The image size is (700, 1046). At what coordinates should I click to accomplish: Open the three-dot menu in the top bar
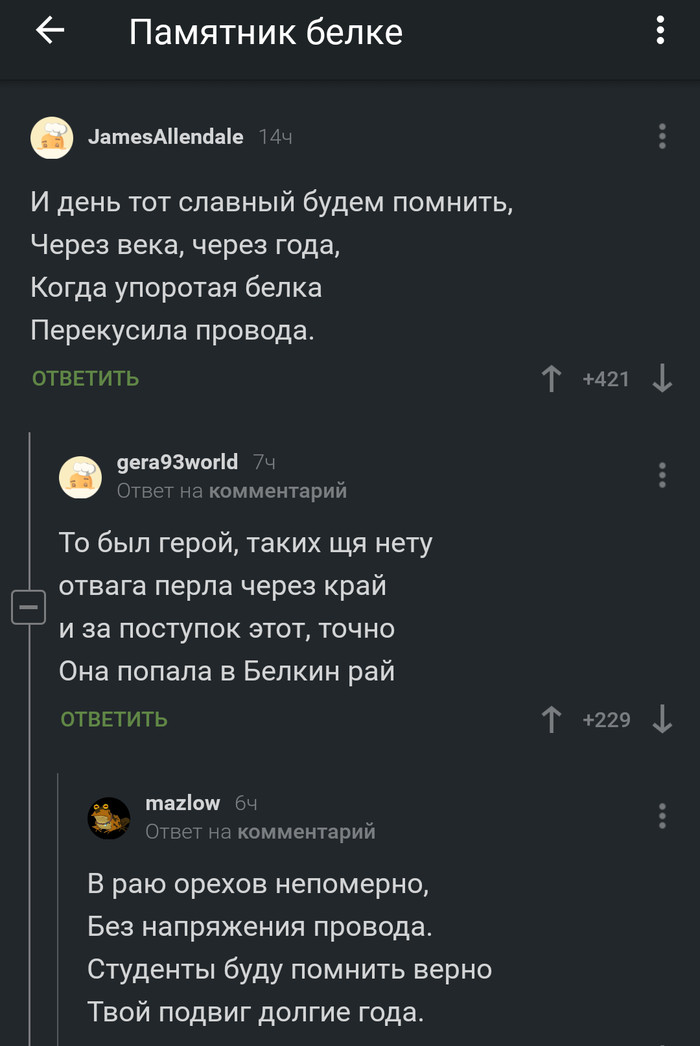click(658, 31)
